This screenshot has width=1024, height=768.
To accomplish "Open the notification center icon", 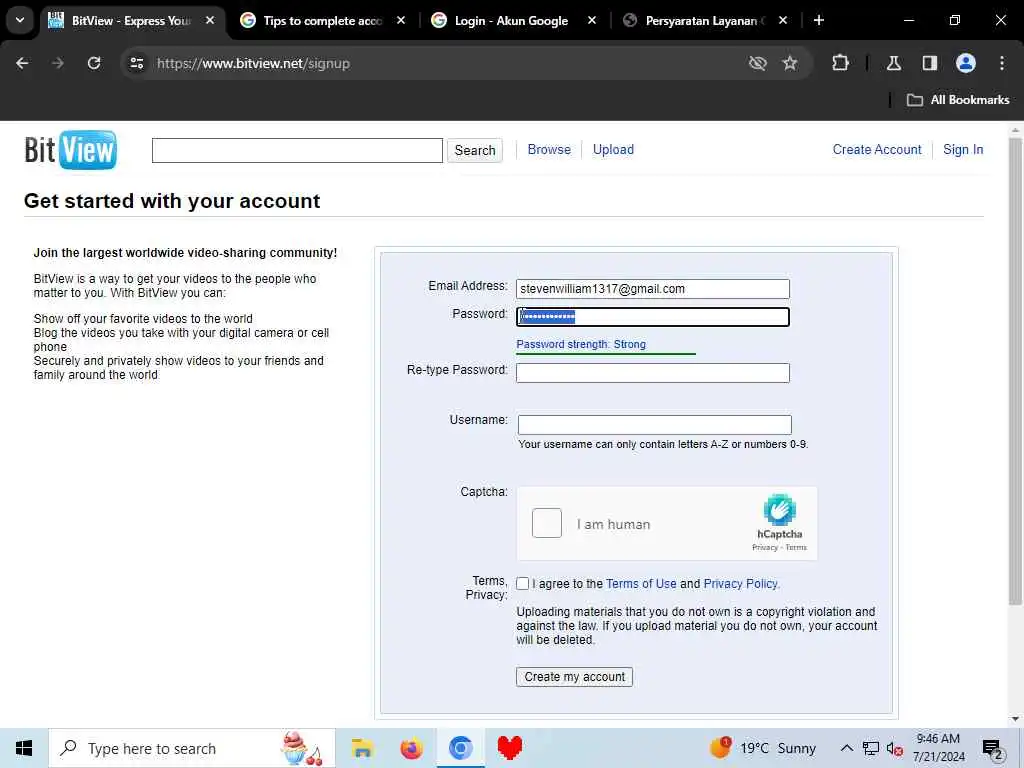I will click(x=992, y=748).
